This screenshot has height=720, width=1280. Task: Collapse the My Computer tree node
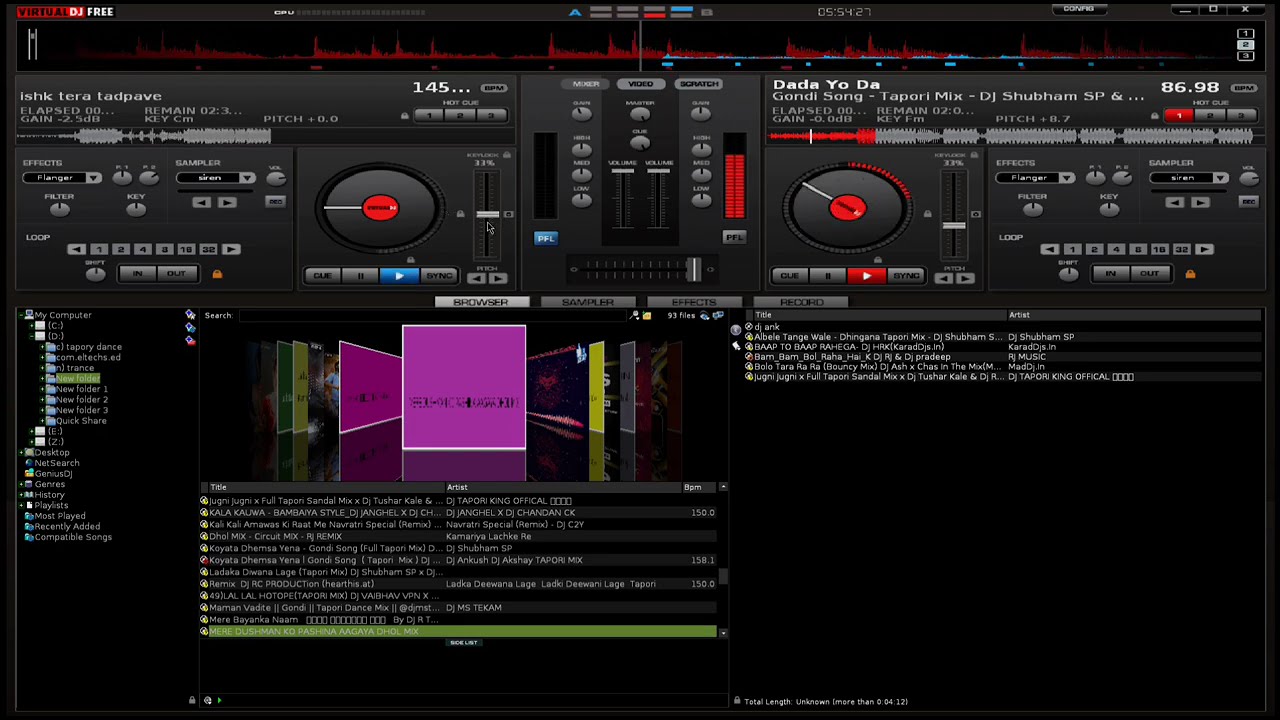[20, 315]
